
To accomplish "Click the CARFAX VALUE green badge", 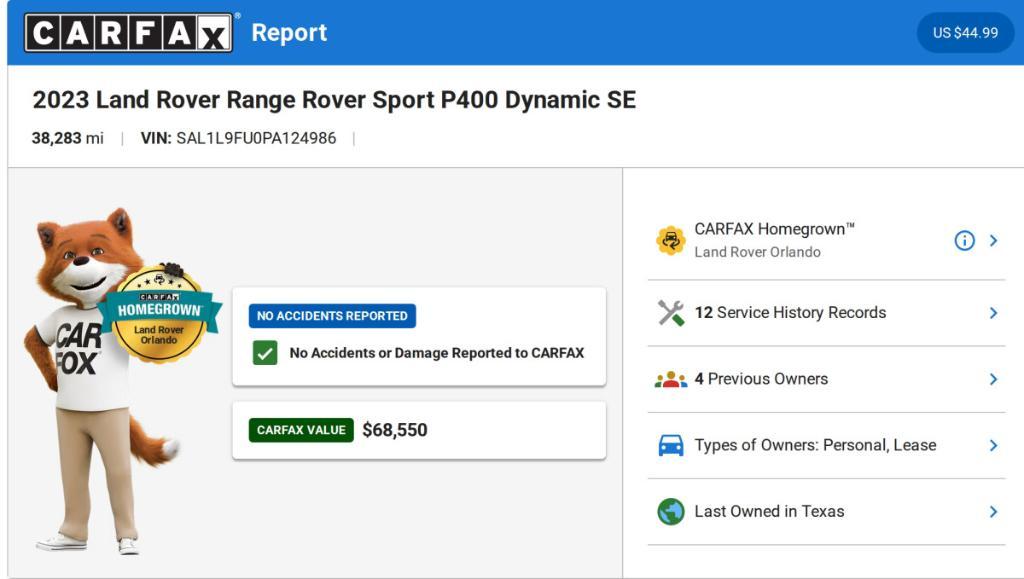I will [x=301, y=430].
